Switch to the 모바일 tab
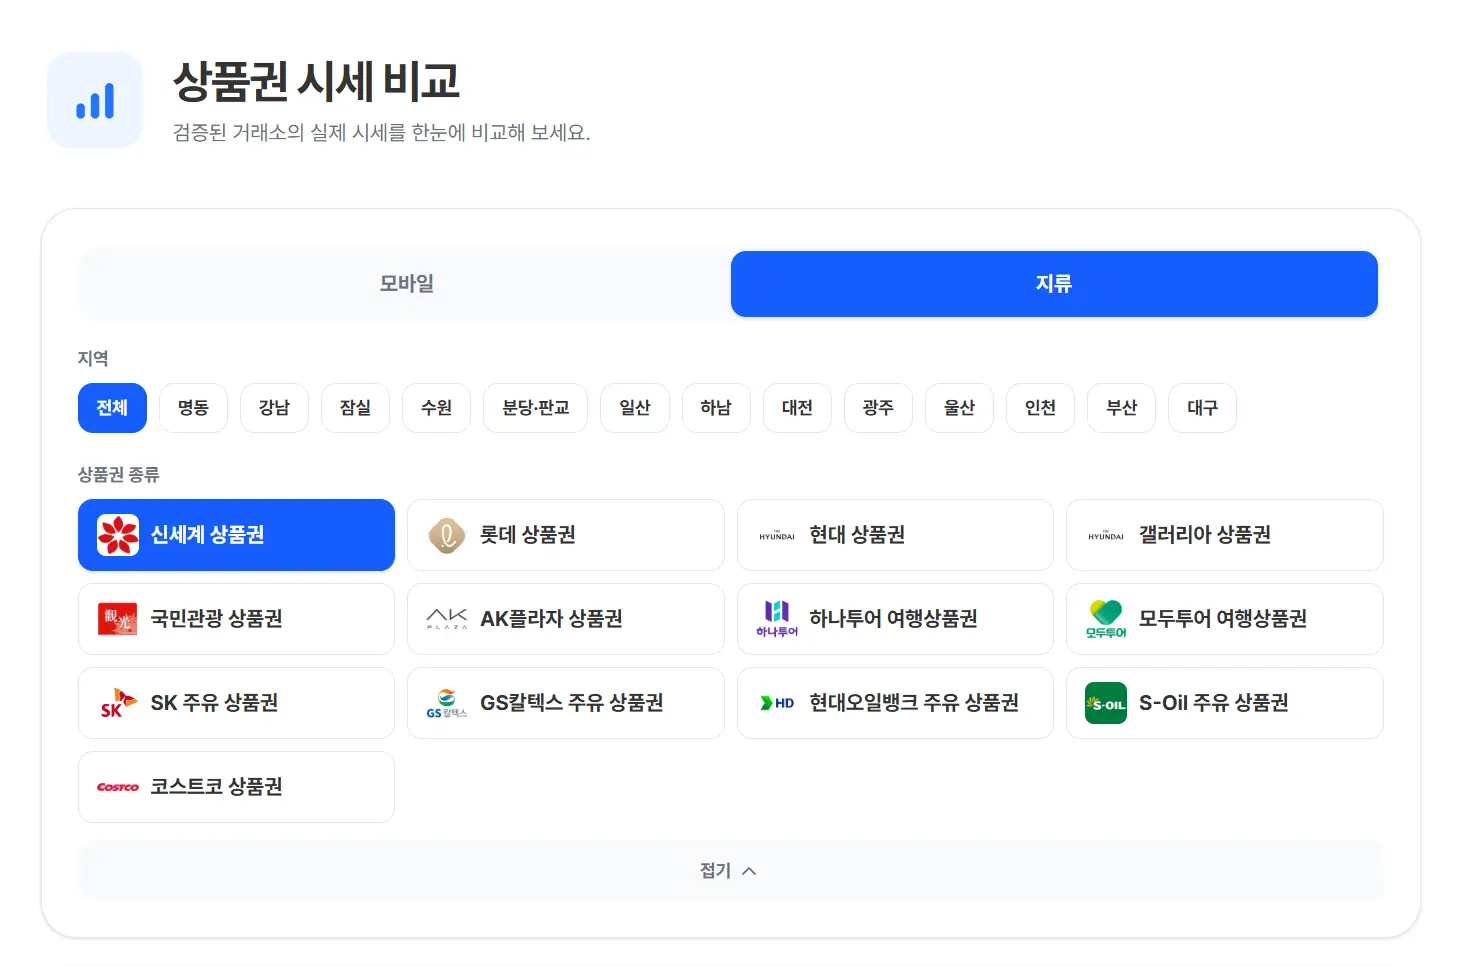The width and height of the screenshot is (1471, 967). click(406, 284)
